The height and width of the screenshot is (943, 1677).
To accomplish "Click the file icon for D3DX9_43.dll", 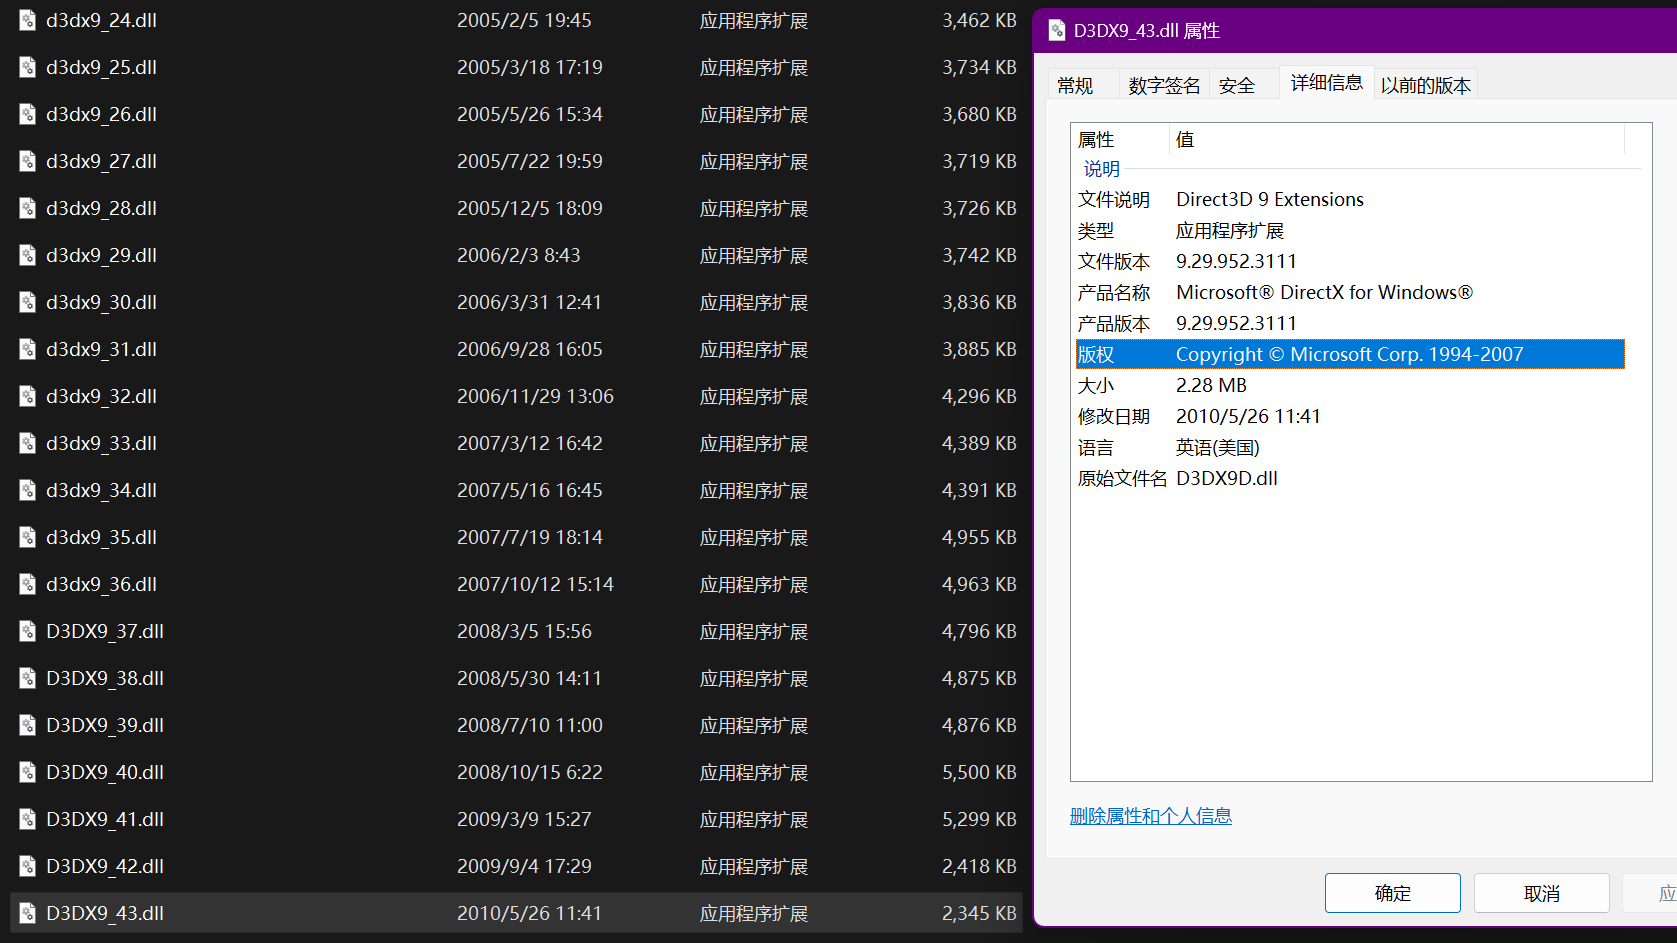I will pos(27,913).
